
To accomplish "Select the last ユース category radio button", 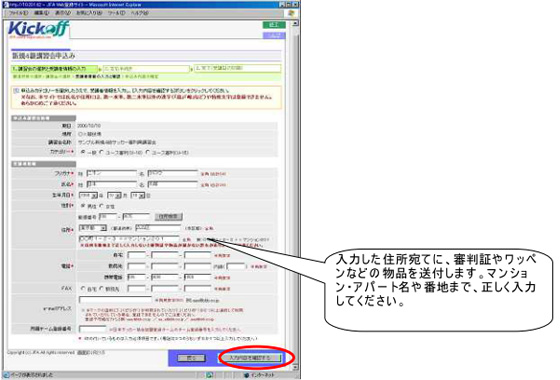I will tap(148, 152).
